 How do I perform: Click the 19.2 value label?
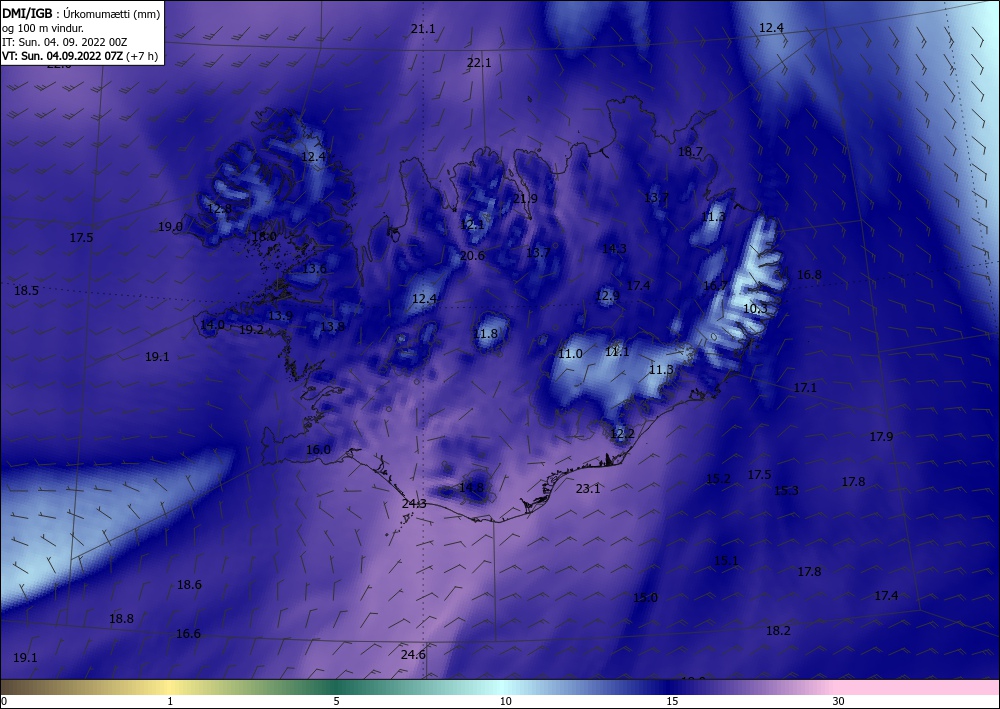point(251,330)
